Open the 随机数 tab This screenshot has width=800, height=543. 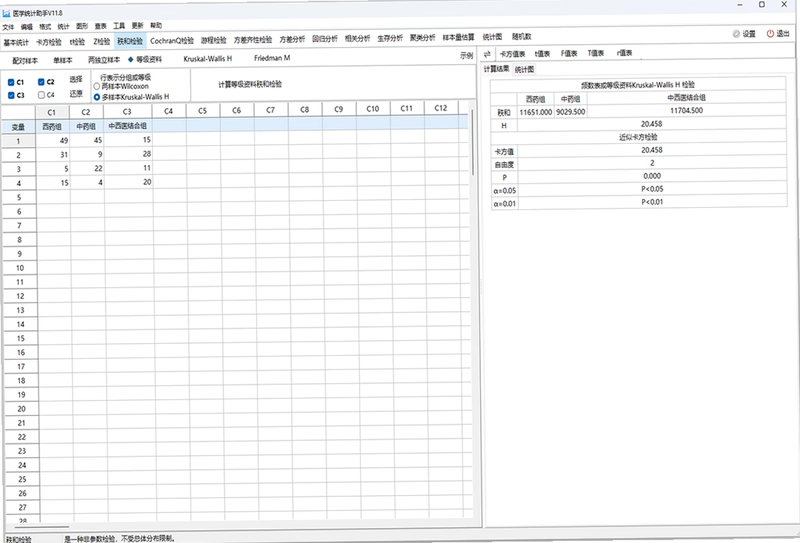pyautogui.click(x=521, y=36)
